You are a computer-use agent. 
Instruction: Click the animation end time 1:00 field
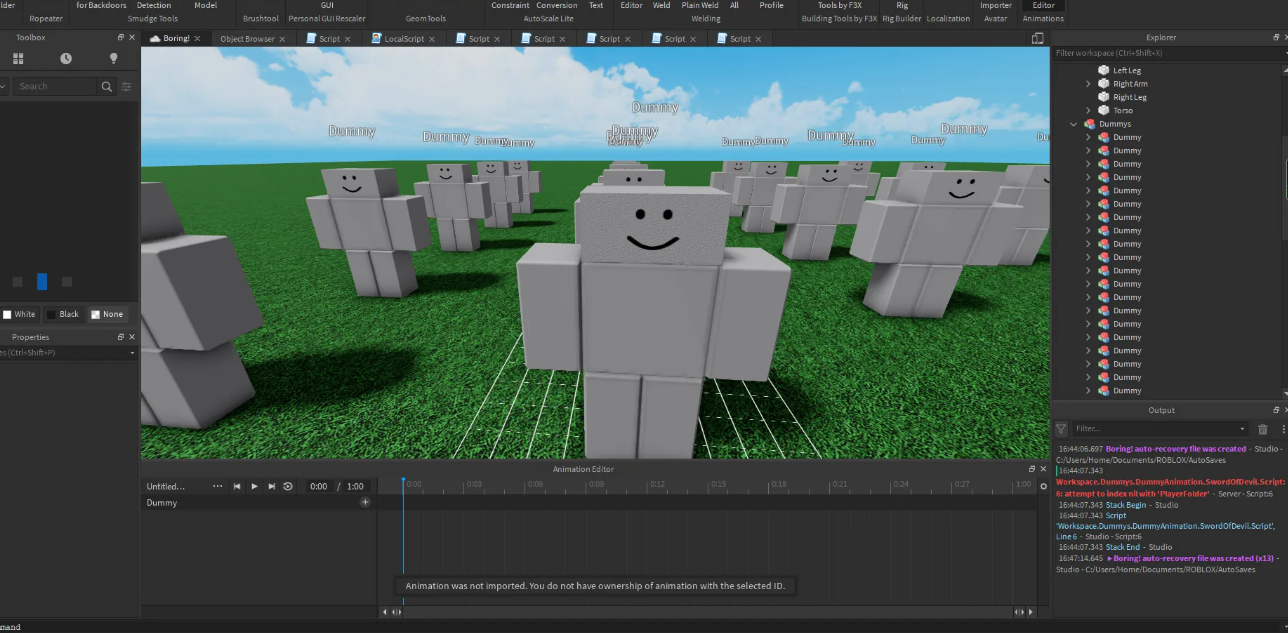point(355,486)
